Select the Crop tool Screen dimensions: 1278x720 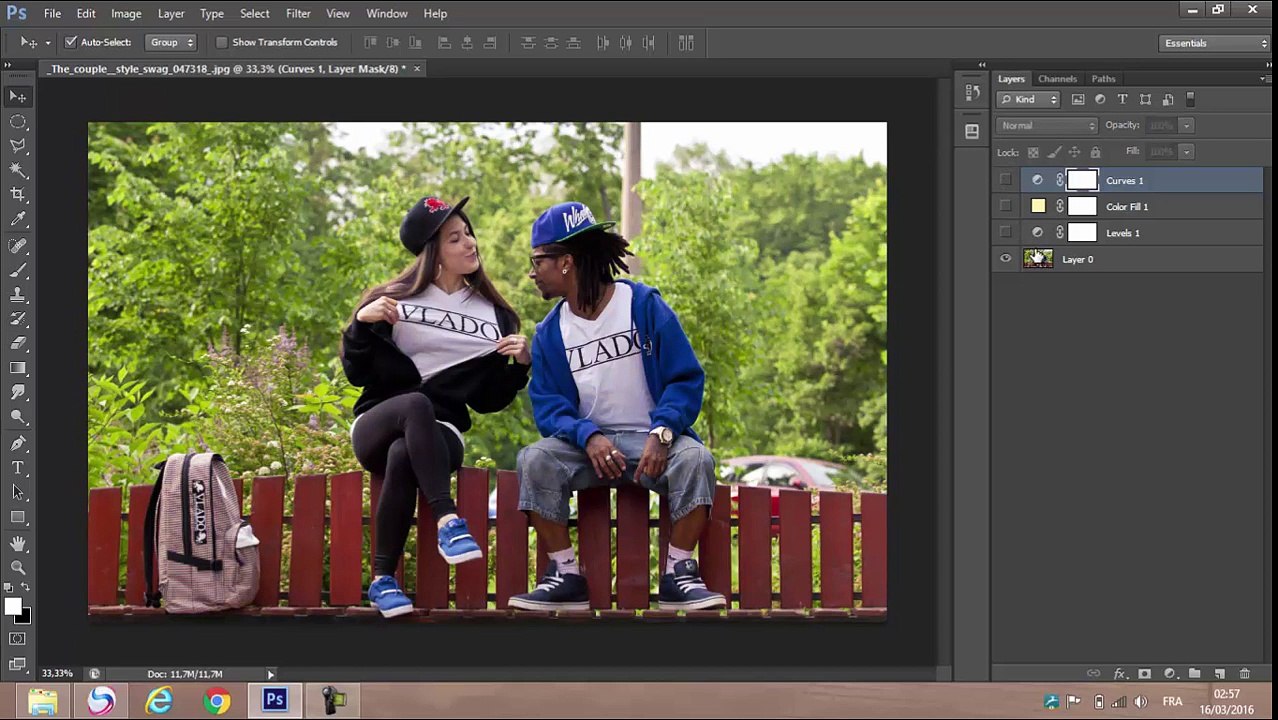click(18, 195)
